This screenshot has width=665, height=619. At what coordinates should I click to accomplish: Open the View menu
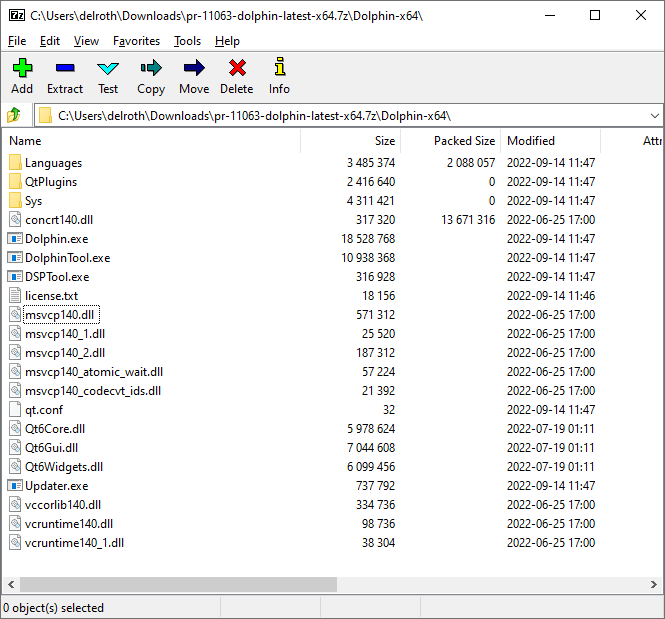click(86, 41)
